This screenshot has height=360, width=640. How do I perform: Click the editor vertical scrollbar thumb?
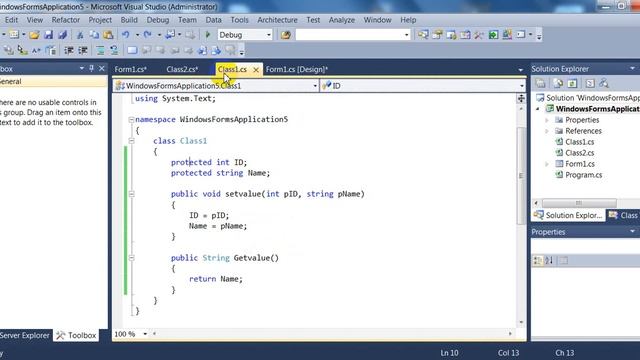point(521,176)
